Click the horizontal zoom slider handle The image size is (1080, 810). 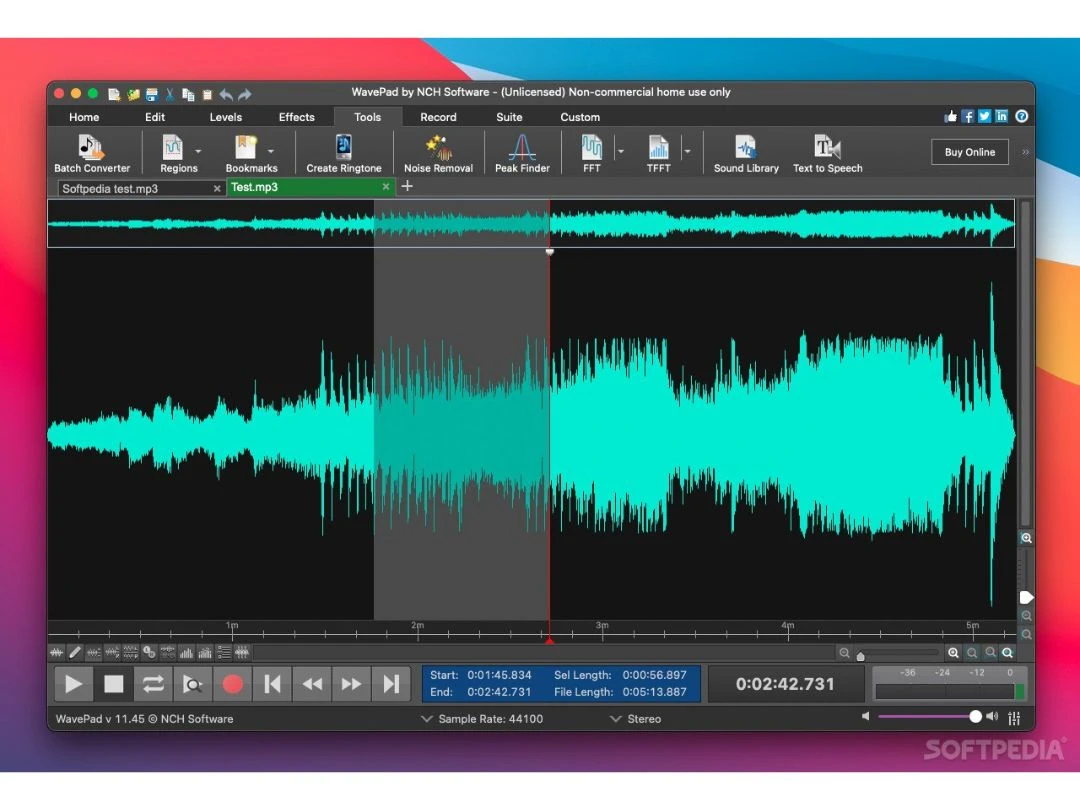[x=860, y=656]
